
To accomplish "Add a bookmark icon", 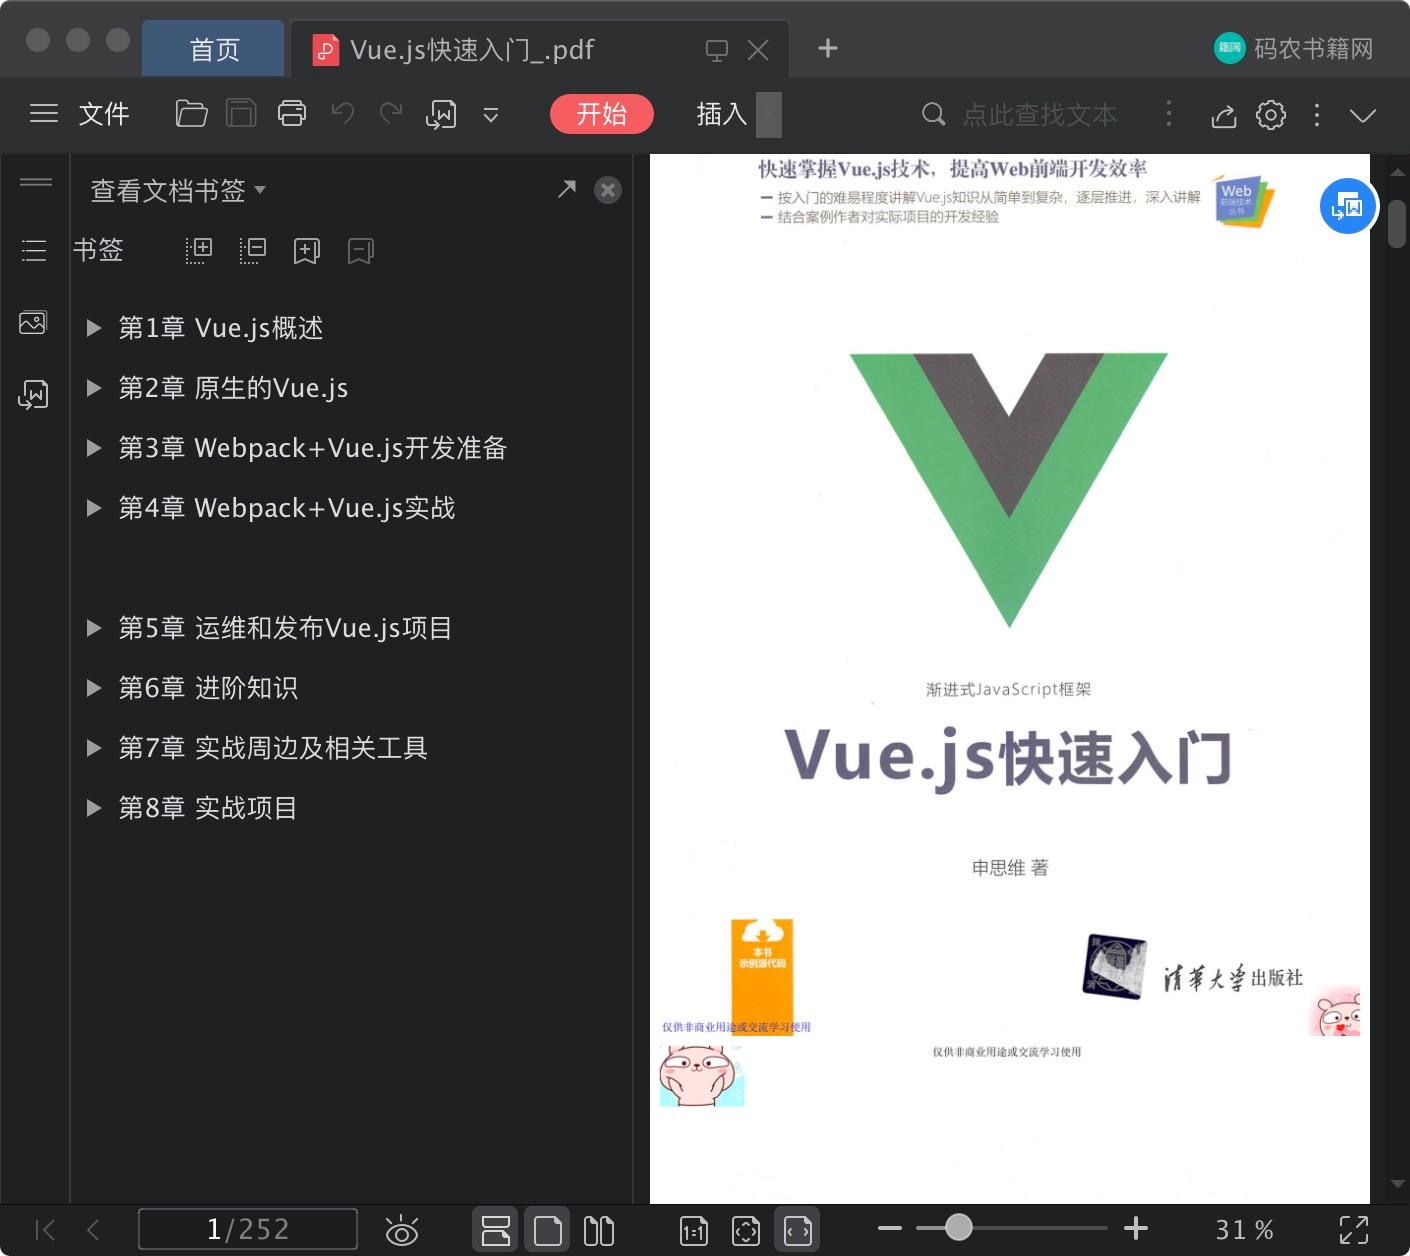I will tap(306, 251).
